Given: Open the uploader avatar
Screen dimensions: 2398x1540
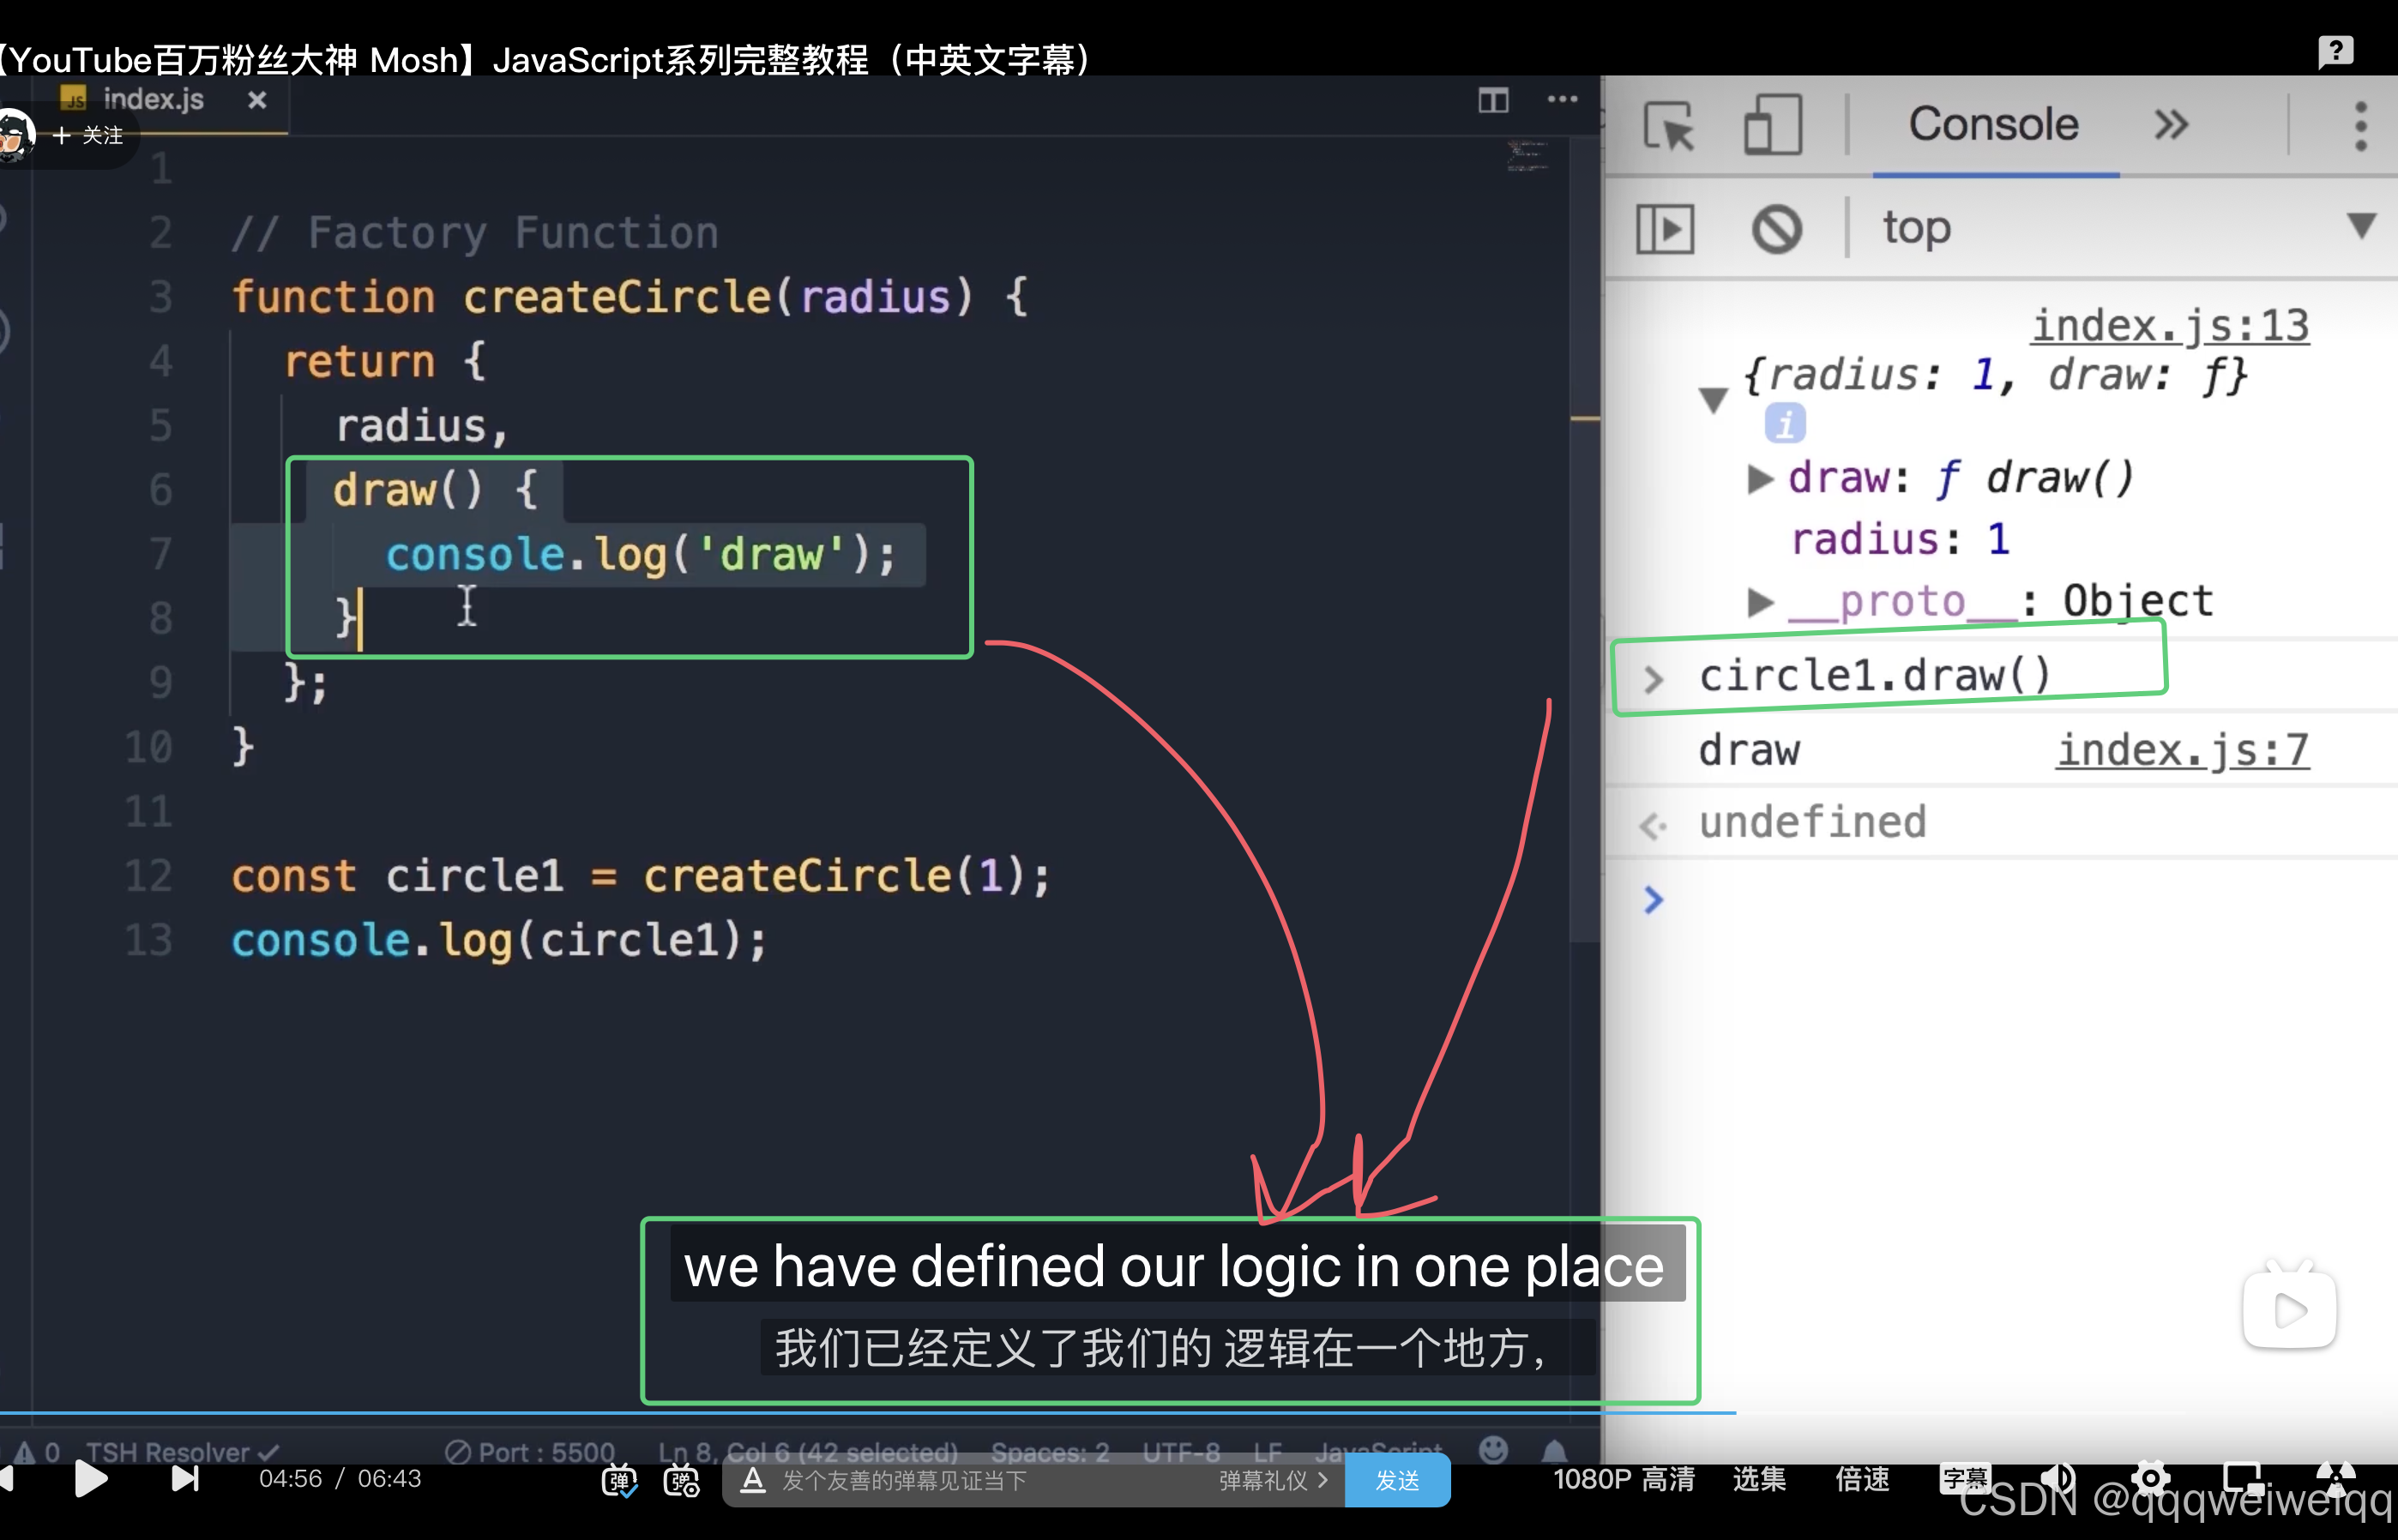Looking at the screenshot, I should (x=14, y=135).
